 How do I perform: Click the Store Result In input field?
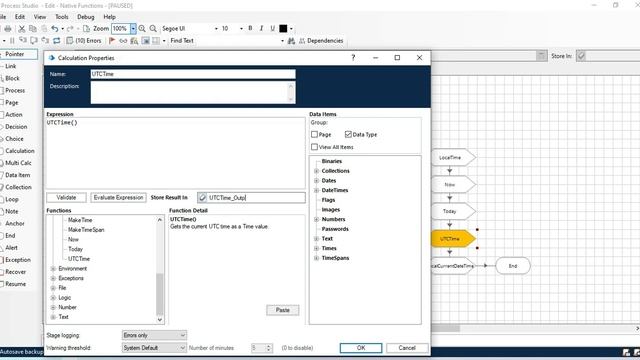pyautogui.click(x=251, y=198)
